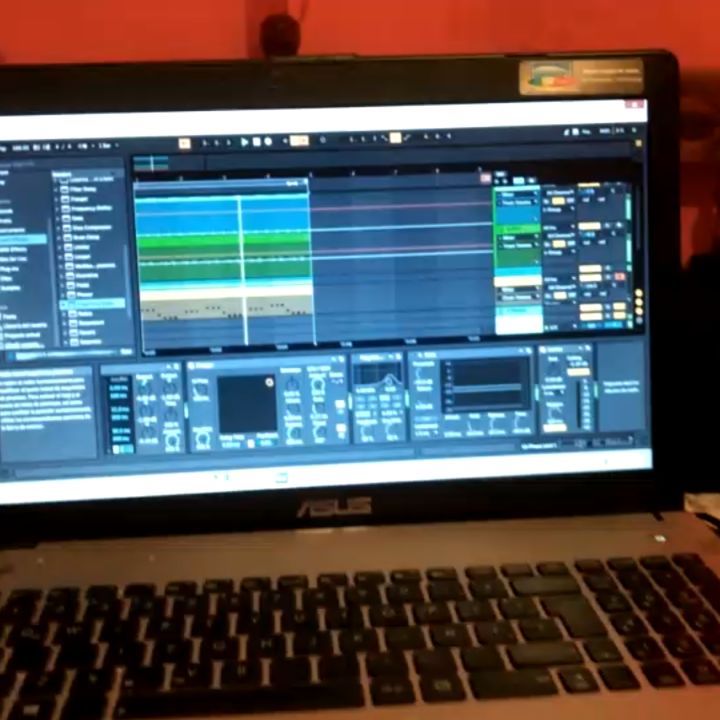
Task: Click the 4 / 4 time signature field
Action: tap(63, 146)
